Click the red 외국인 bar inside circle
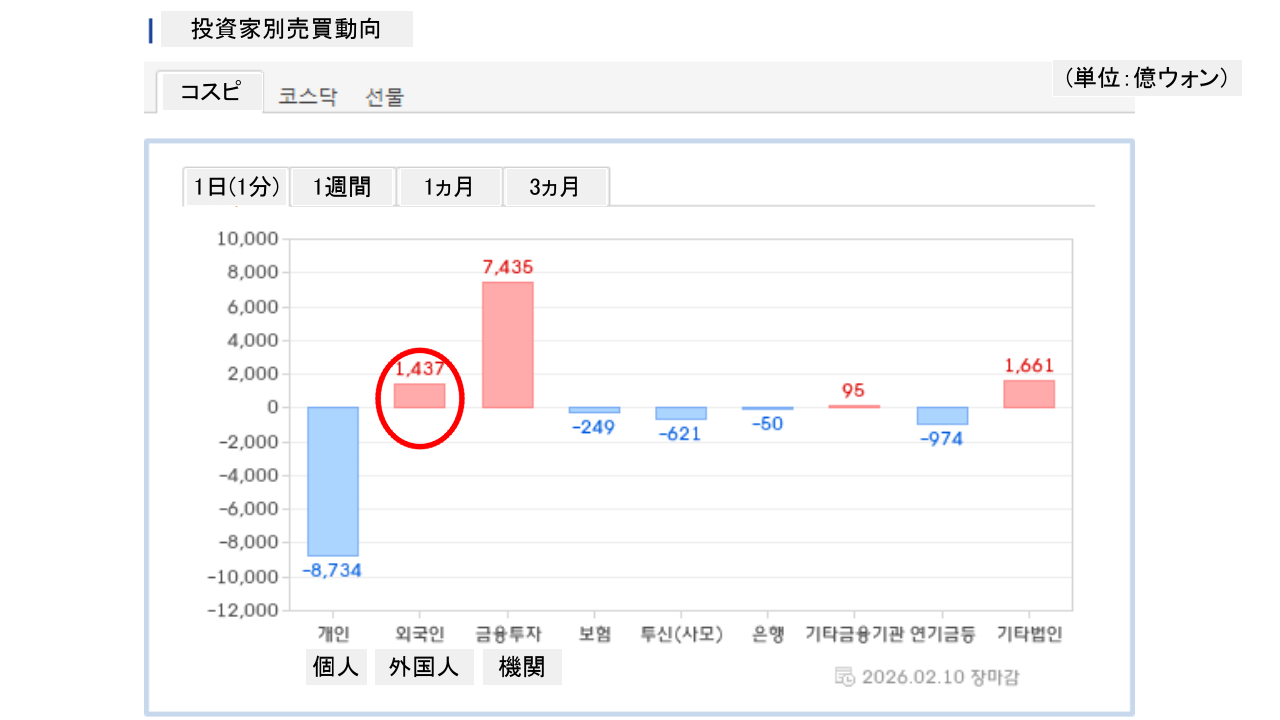This screenshot has height=720, width=1280. [x=419, y=396]
